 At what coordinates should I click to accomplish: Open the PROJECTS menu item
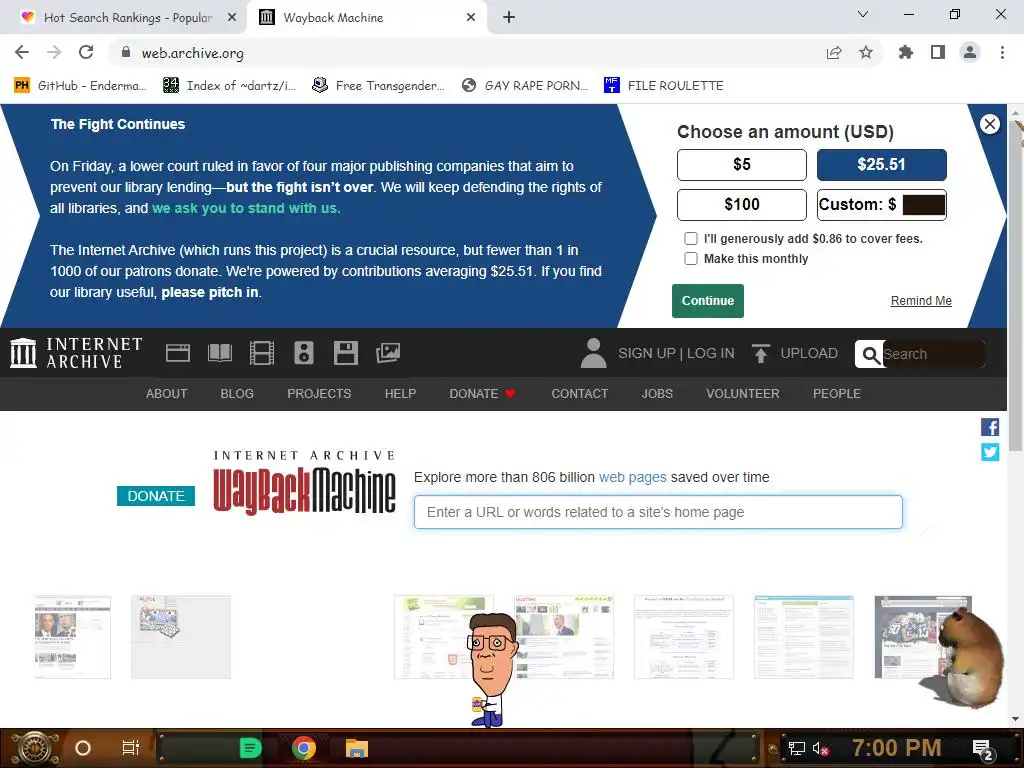[x=319, y=394]
